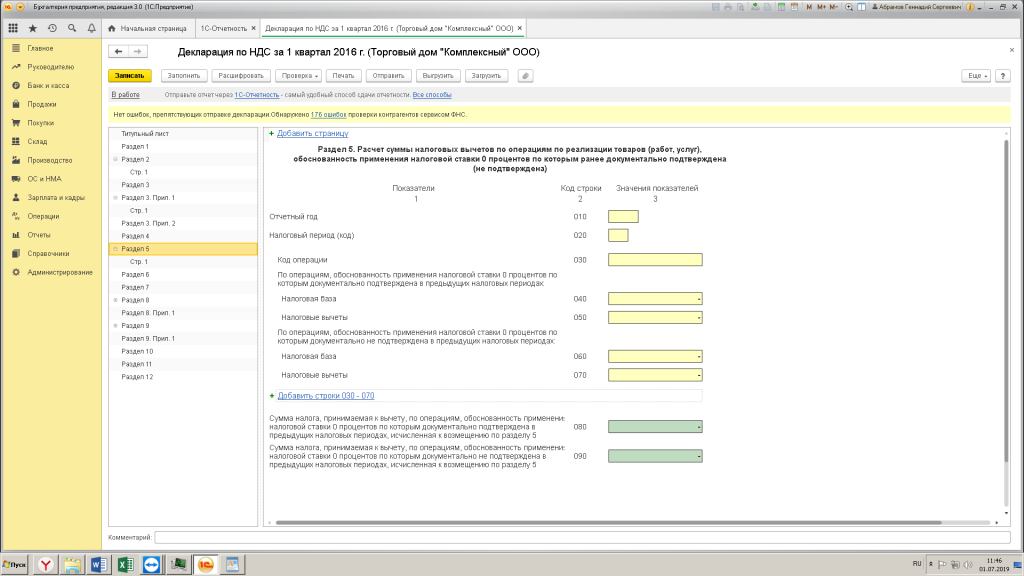
Task: Click the Банк и касса sidebar section
Action: (48, 86)
